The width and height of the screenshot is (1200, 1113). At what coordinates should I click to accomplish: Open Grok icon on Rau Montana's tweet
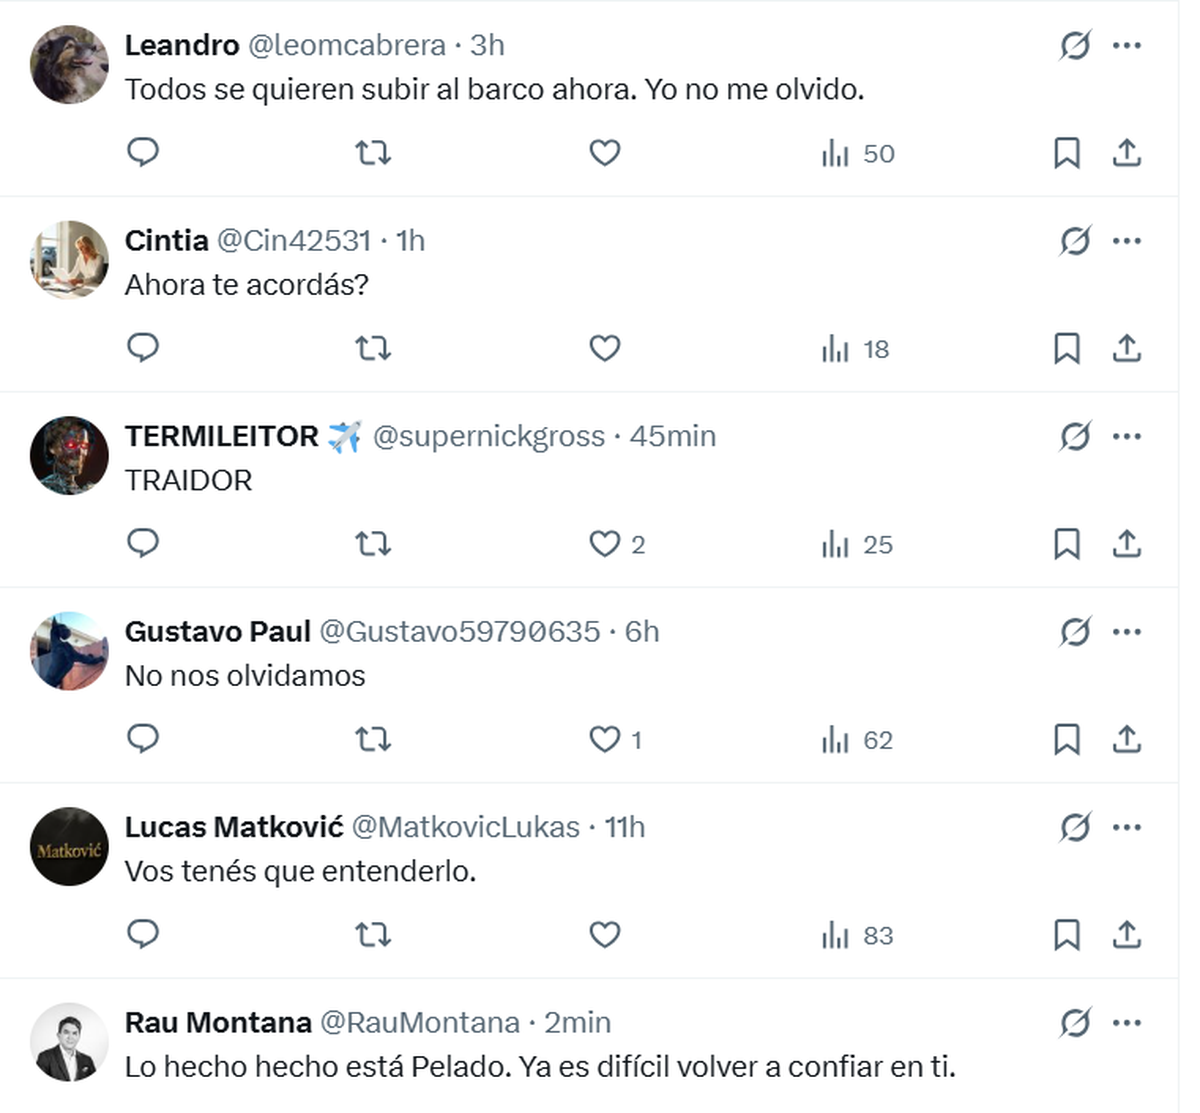coord(1074,1022)
